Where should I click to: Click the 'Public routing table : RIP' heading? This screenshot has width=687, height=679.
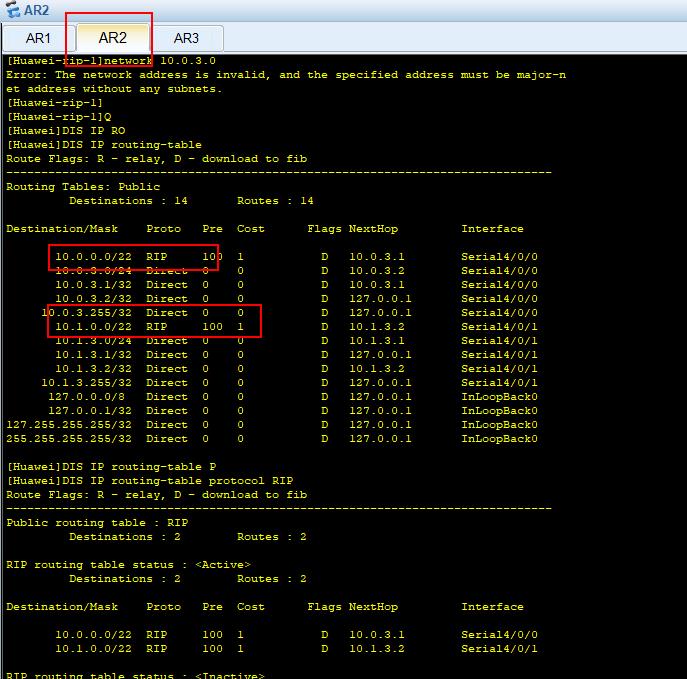(97, 523)
